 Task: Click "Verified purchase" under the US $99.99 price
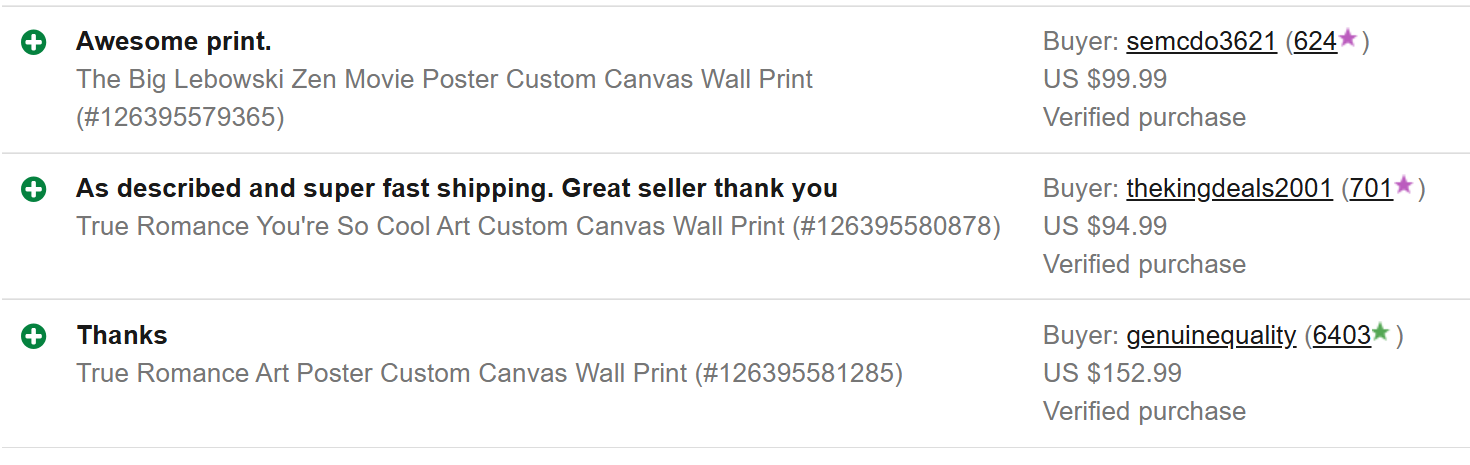[1144, 117]
